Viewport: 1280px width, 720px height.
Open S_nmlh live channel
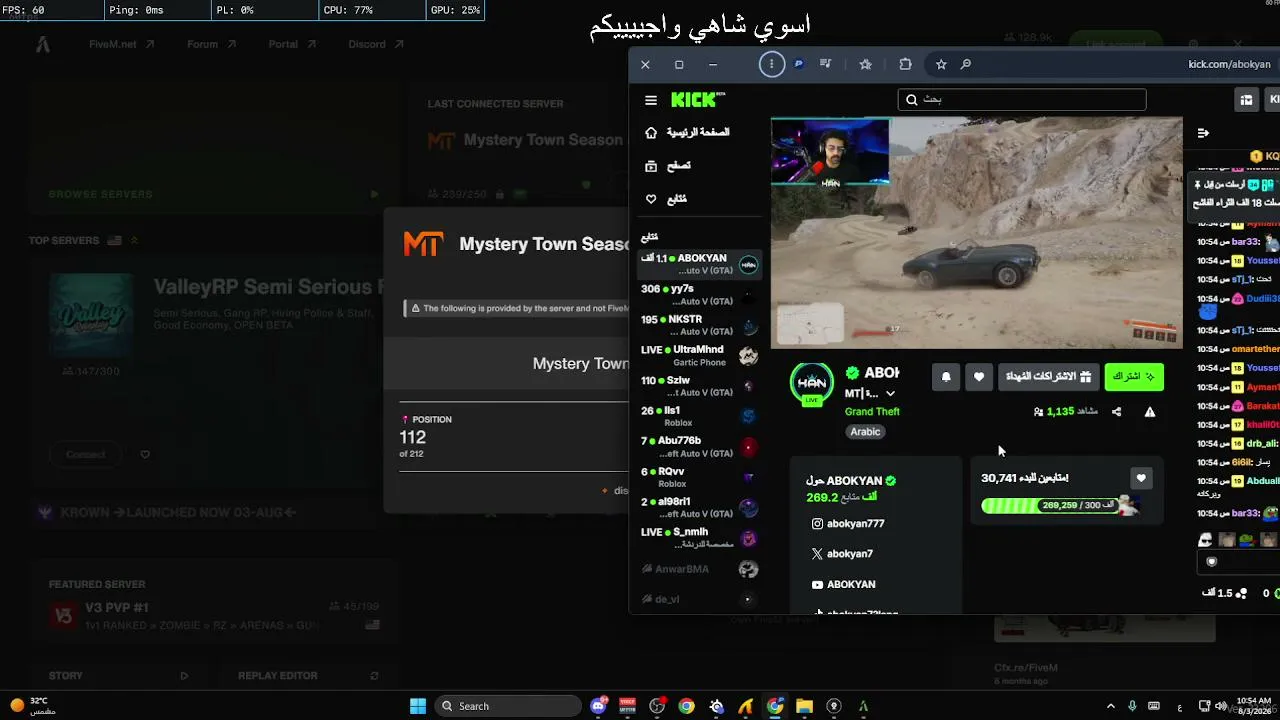click(700, 538)
